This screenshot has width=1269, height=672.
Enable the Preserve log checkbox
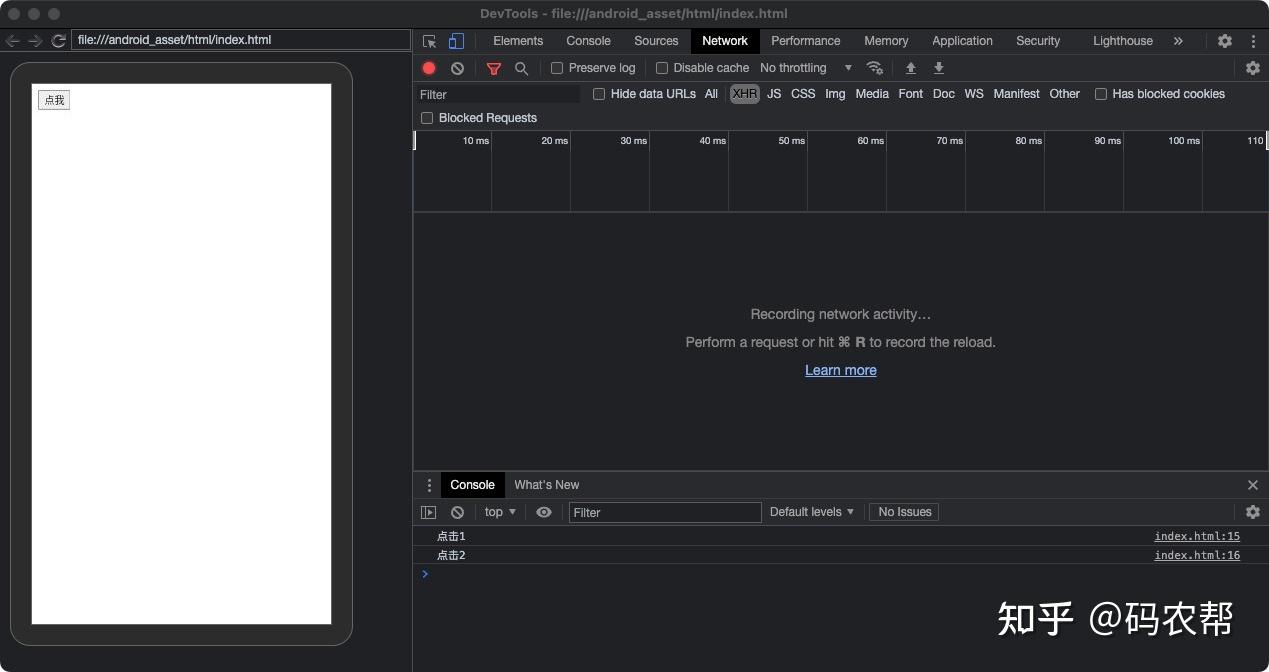557,67
